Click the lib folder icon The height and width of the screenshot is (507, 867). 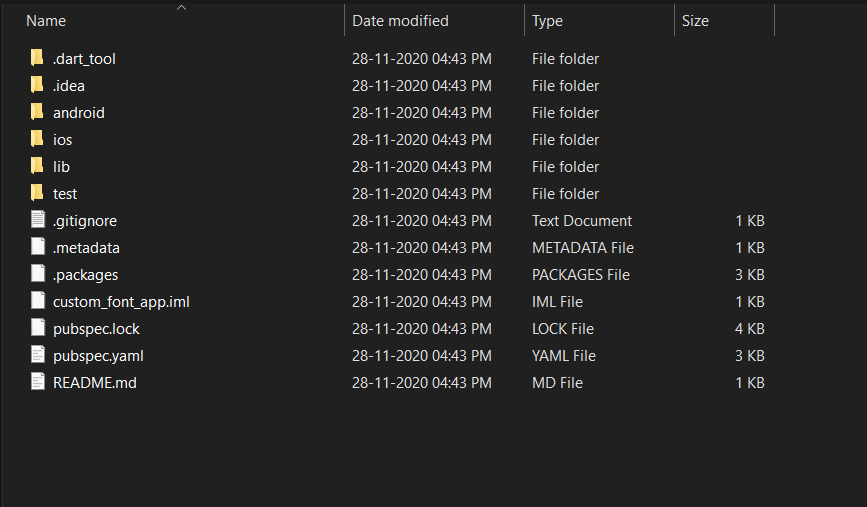click(37, 166)
